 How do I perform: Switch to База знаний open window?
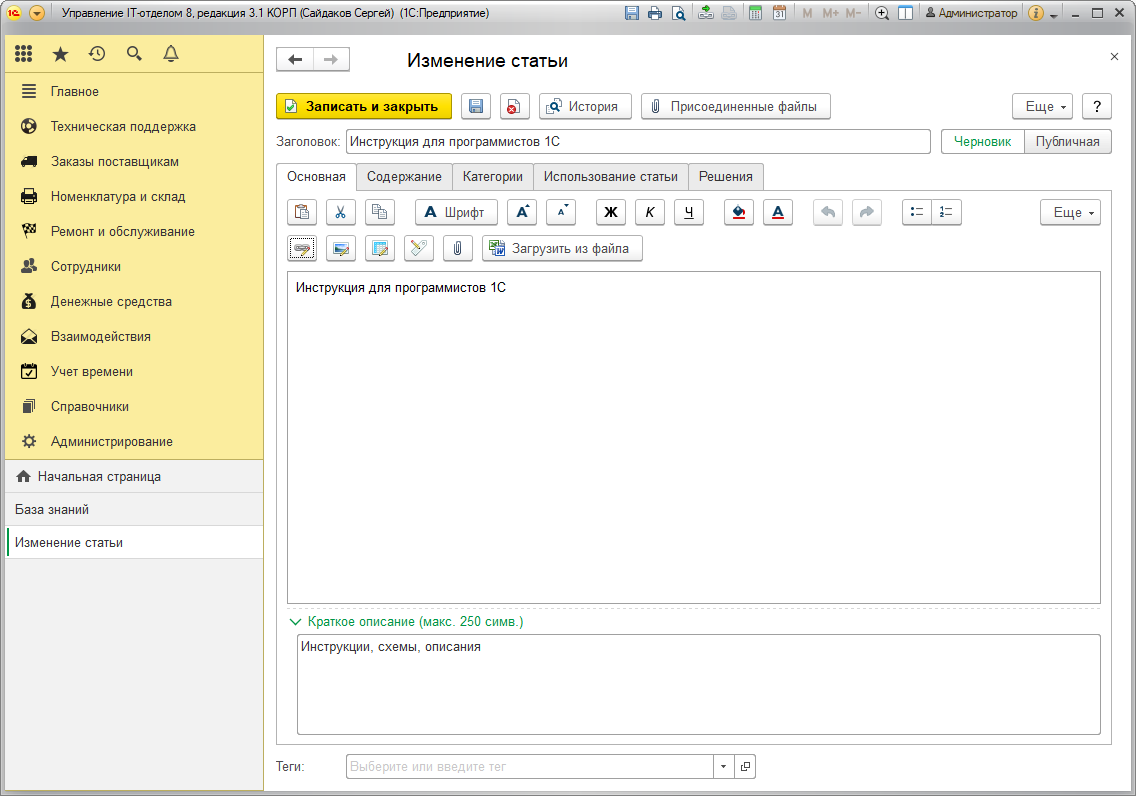[134, 510]
